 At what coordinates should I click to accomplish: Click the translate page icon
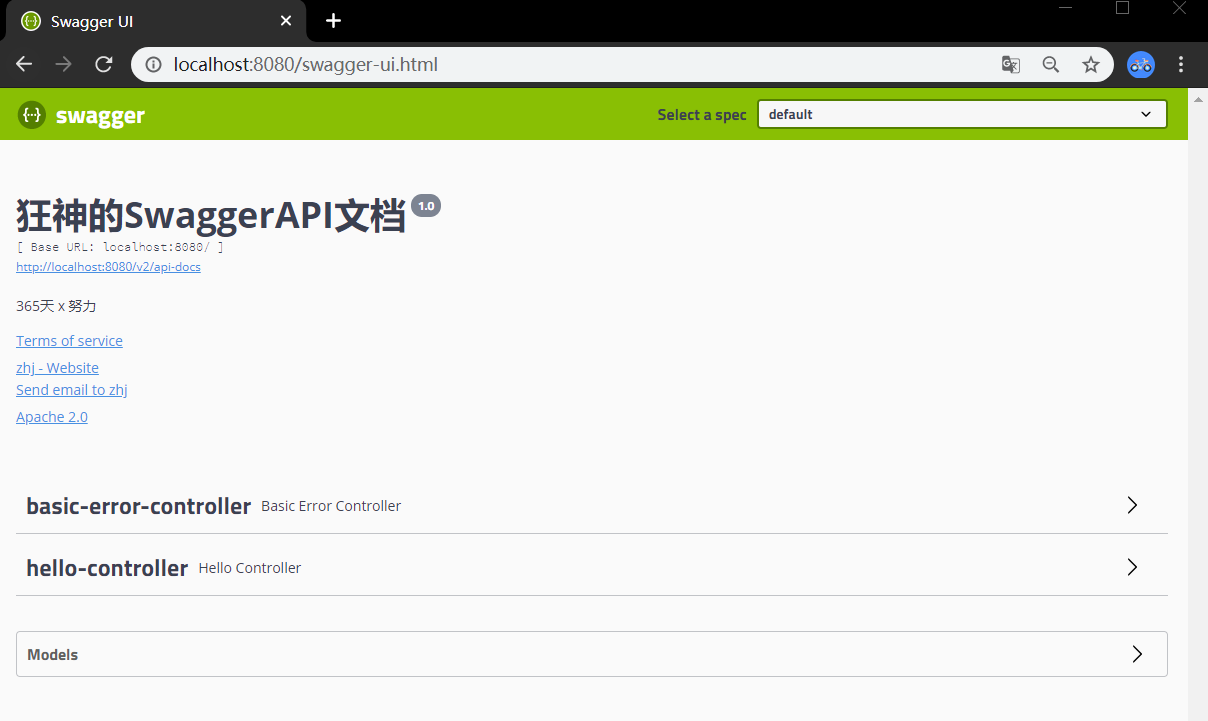pos(1011,65)
